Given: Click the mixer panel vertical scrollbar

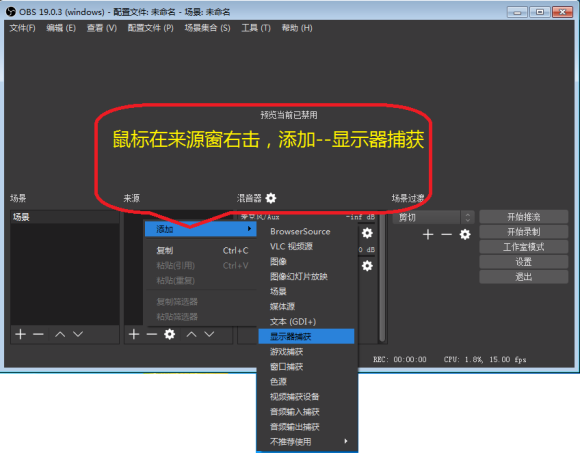Looking at the screenshot, I should pyautogui.click(x=382, y=277).
